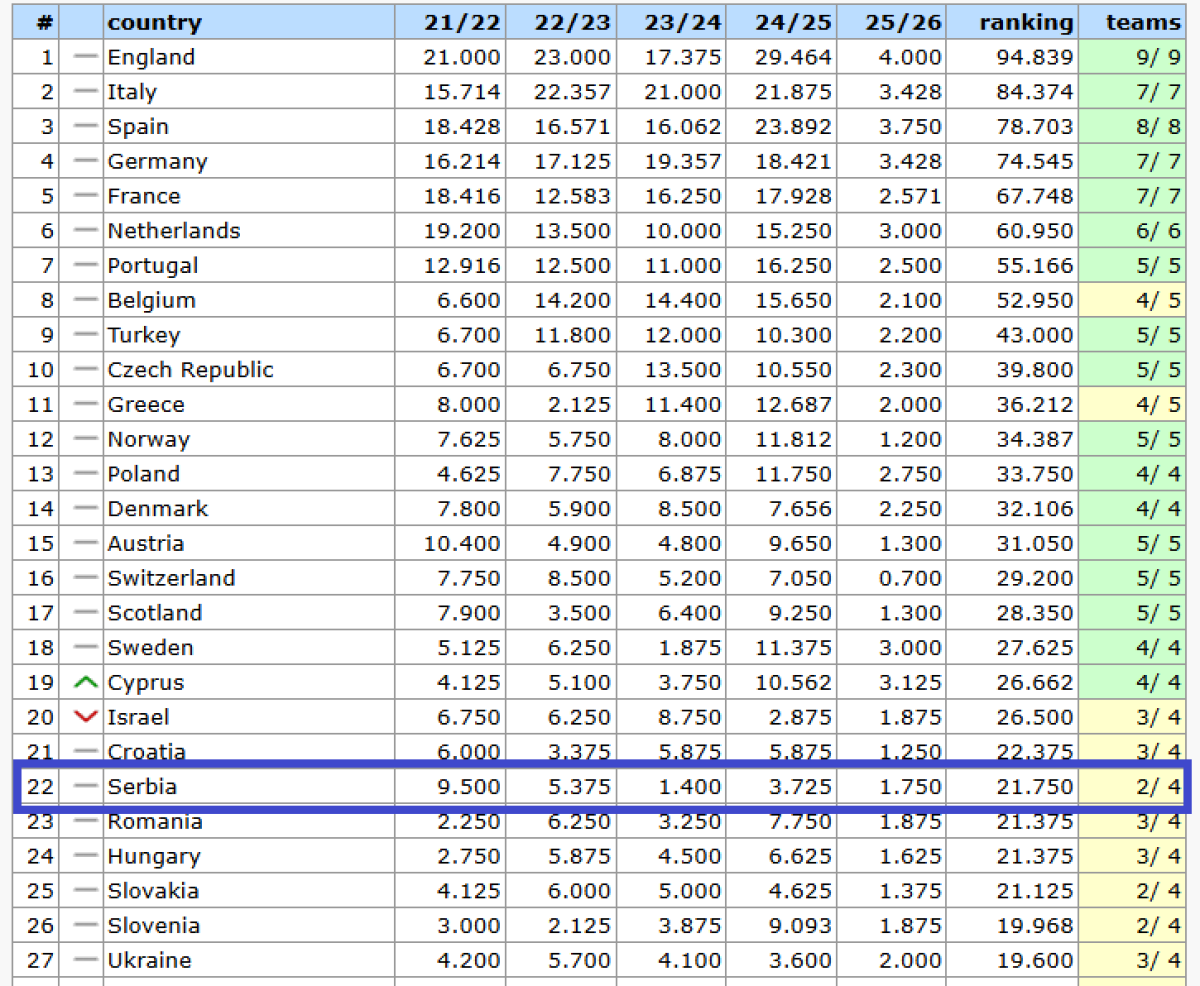1200x986 pixels.
Task: Open the Netherlands country link
Action: [174, 231]
